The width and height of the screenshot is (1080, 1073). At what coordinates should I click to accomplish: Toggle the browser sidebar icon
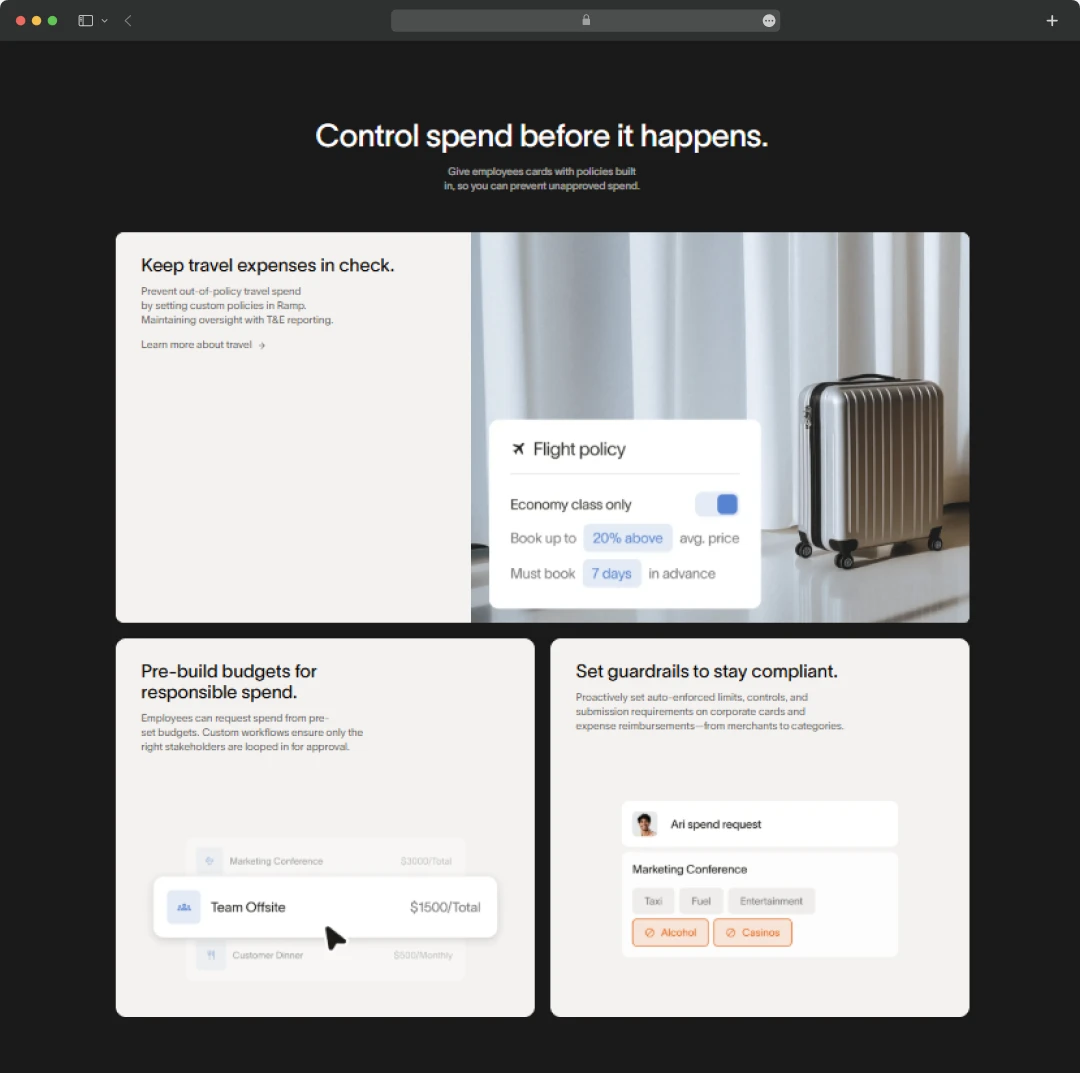pos(85,21)
